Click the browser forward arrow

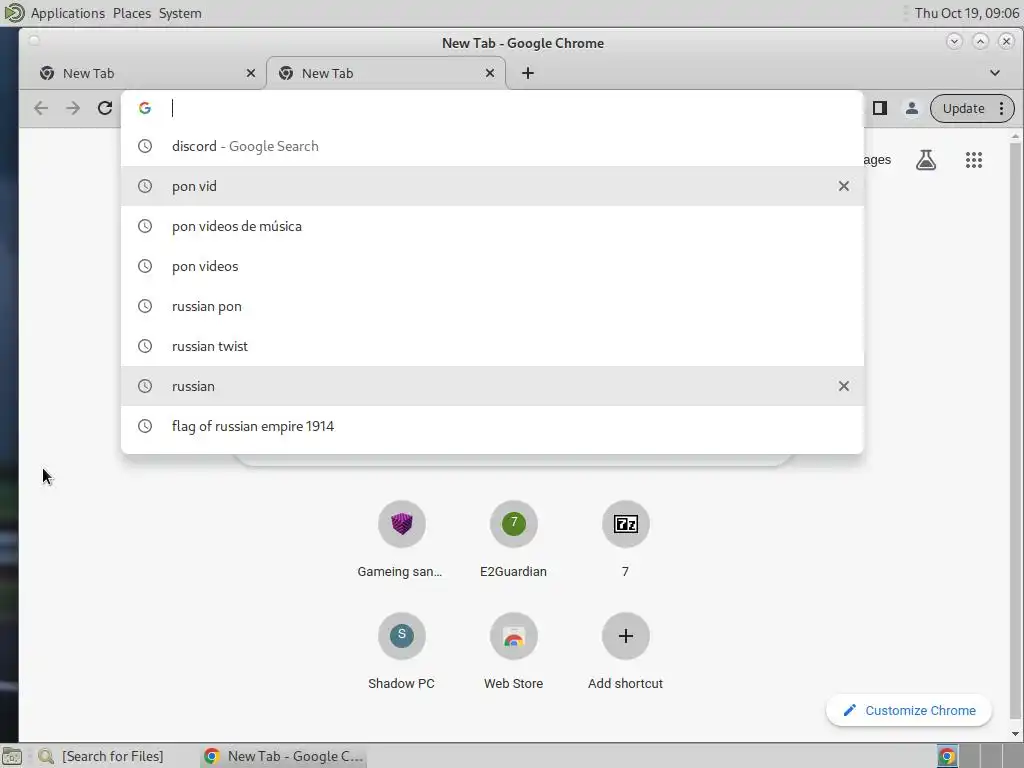(73, 108)
